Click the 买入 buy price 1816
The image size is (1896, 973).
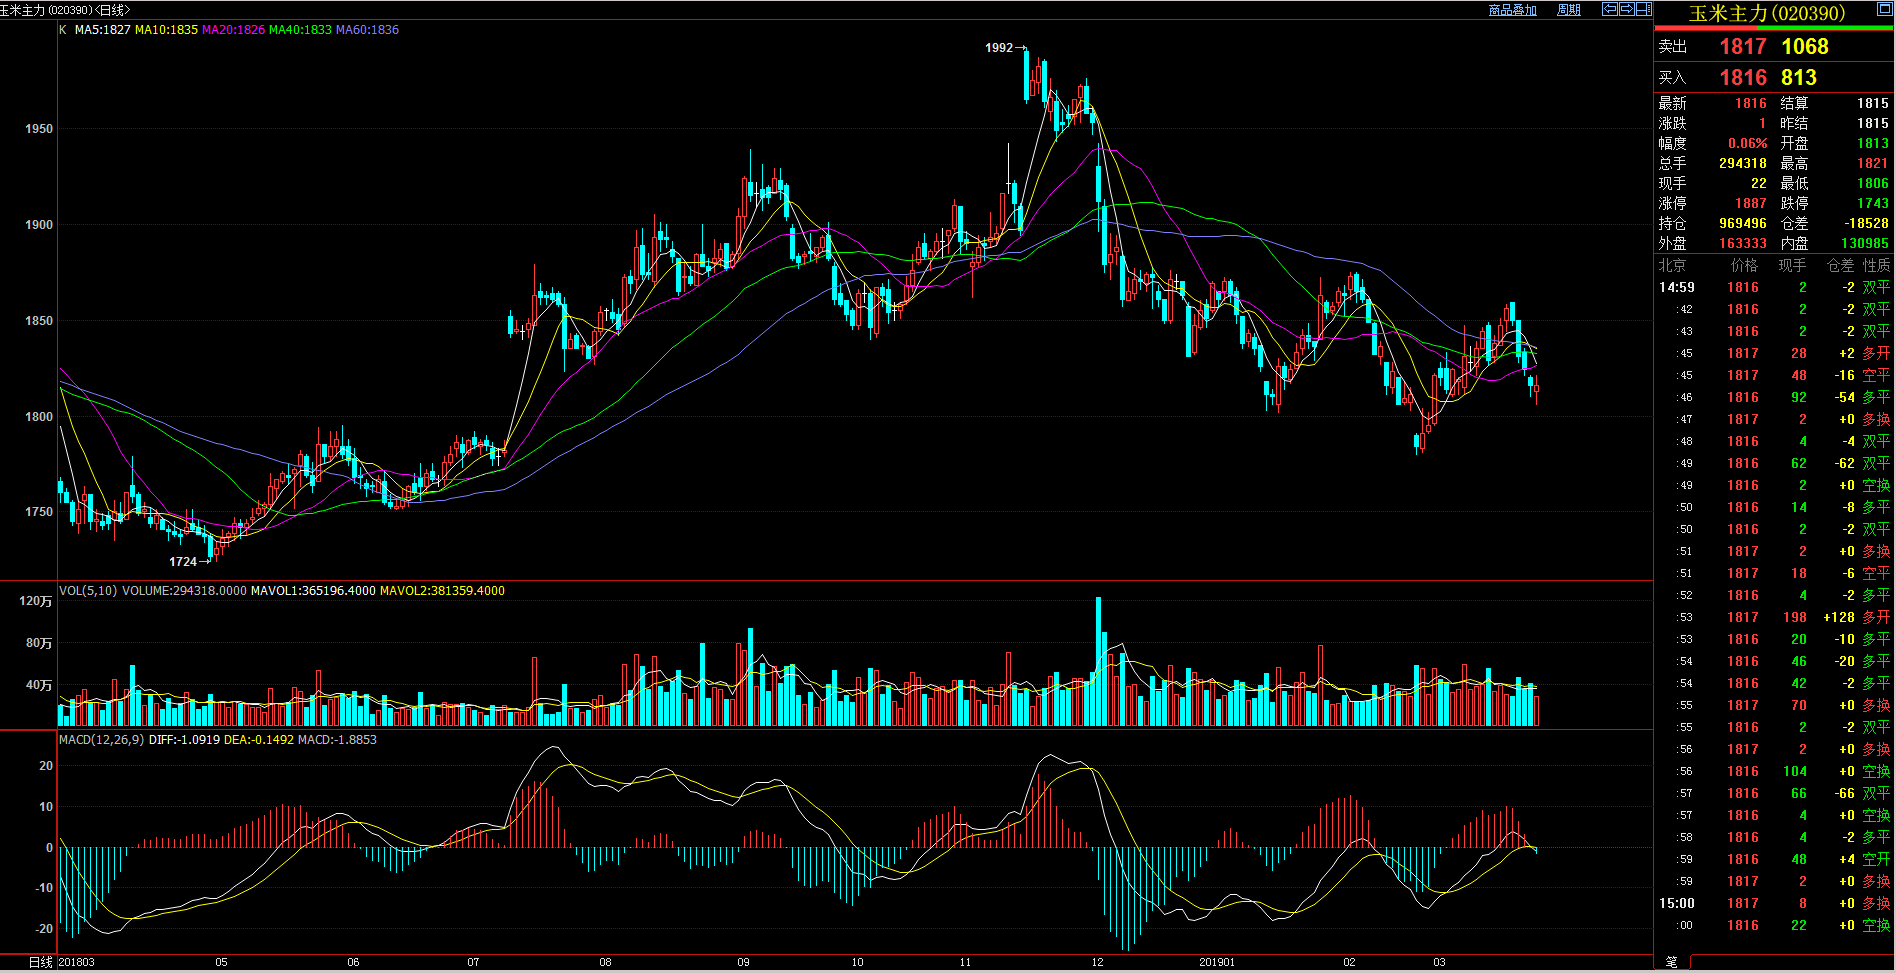point(1742,78)
